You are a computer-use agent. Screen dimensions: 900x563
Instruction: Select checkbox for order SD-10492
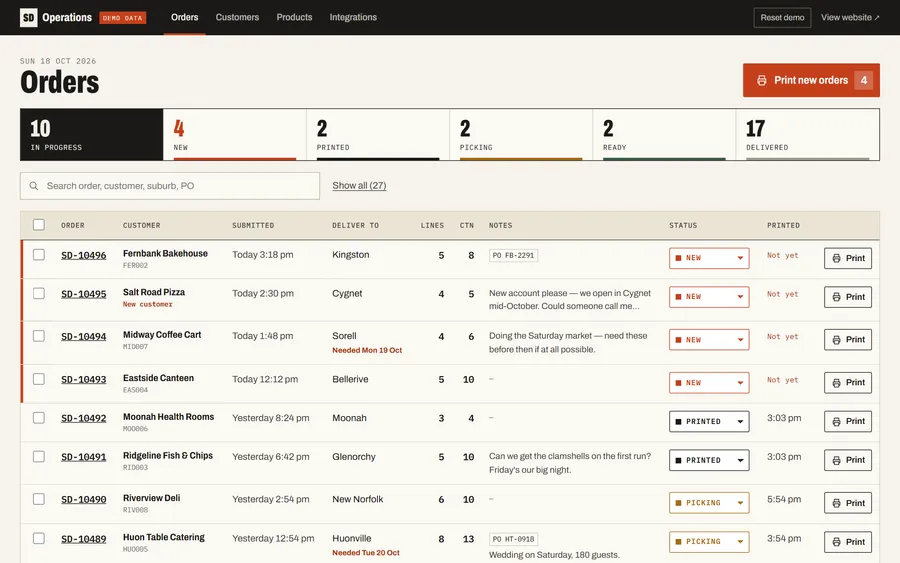[x=38, y=418]
